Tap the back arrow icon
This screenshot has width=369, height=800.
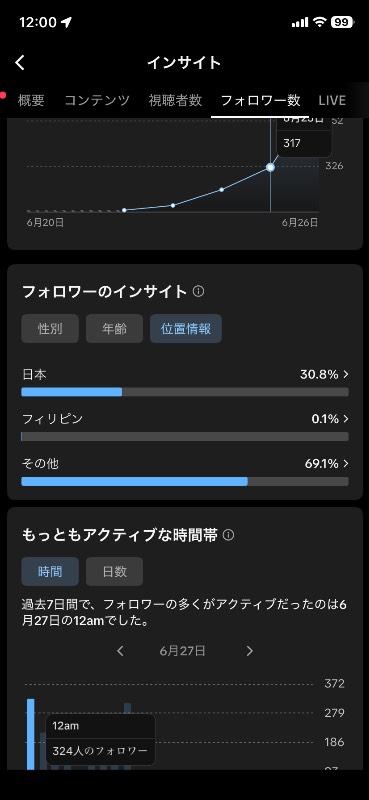pos(20,63)
